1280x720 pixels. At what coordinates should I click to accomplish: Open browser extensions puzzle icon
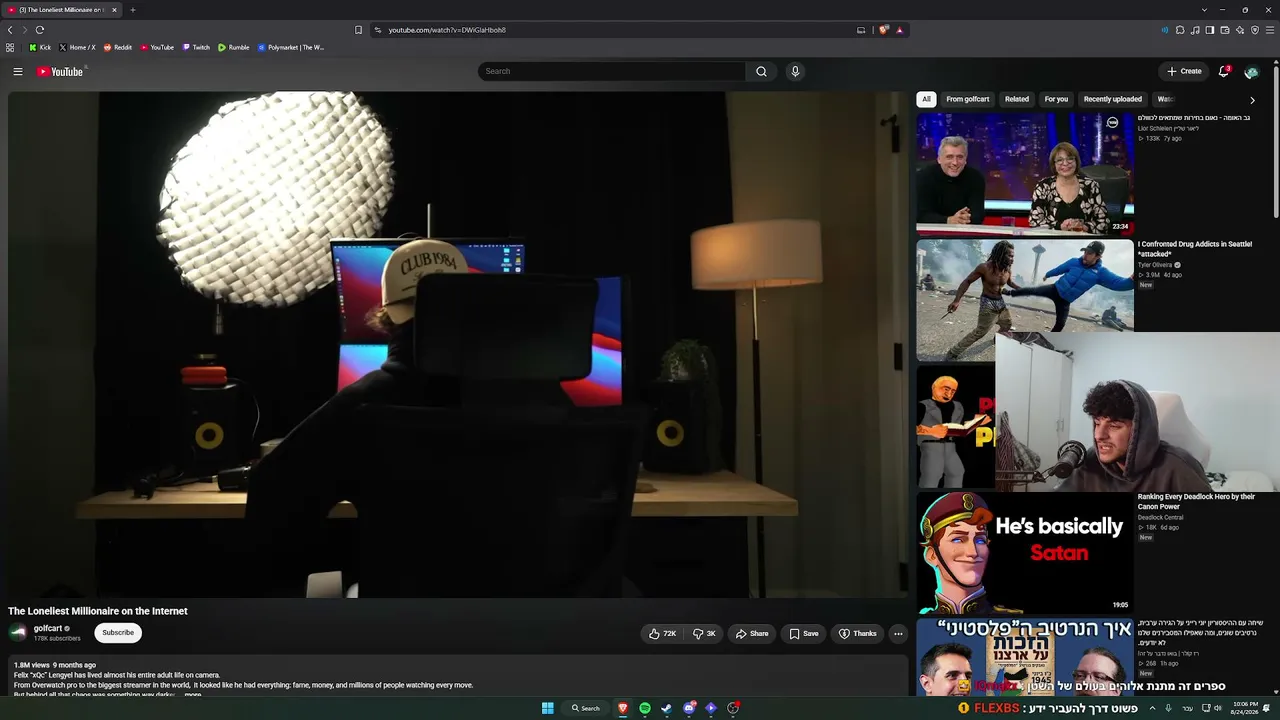click(1180, 30)
